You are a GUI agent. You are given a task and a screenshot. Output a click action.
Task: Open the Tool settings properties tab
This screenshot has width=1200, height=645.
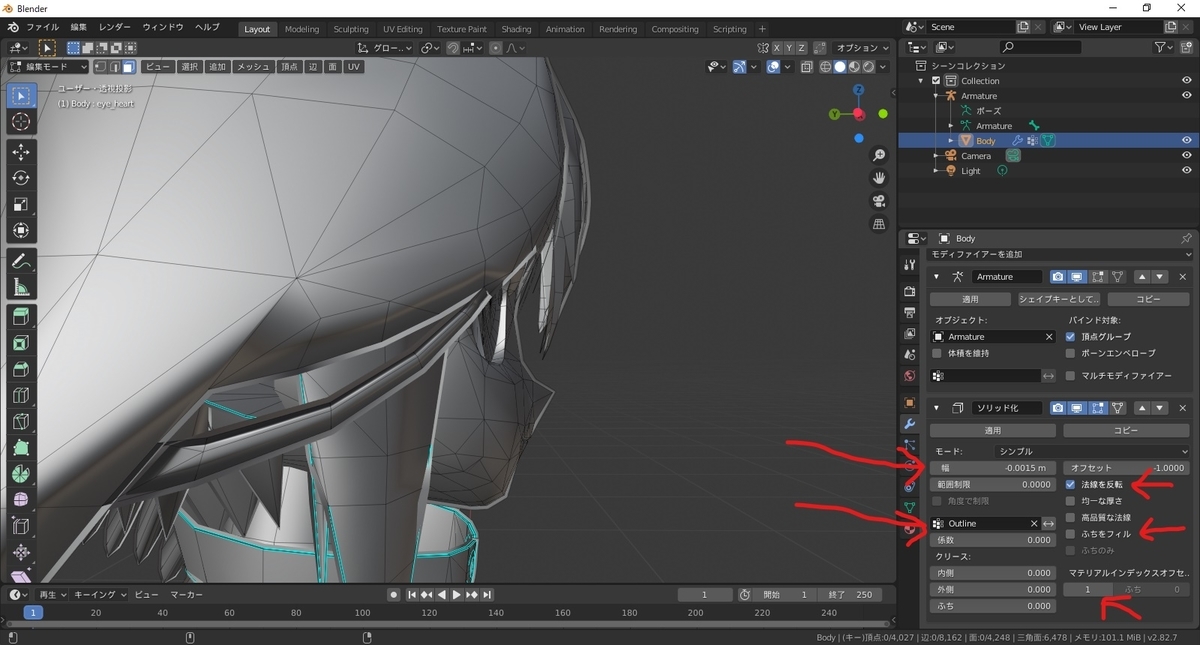tap(909, 265)
